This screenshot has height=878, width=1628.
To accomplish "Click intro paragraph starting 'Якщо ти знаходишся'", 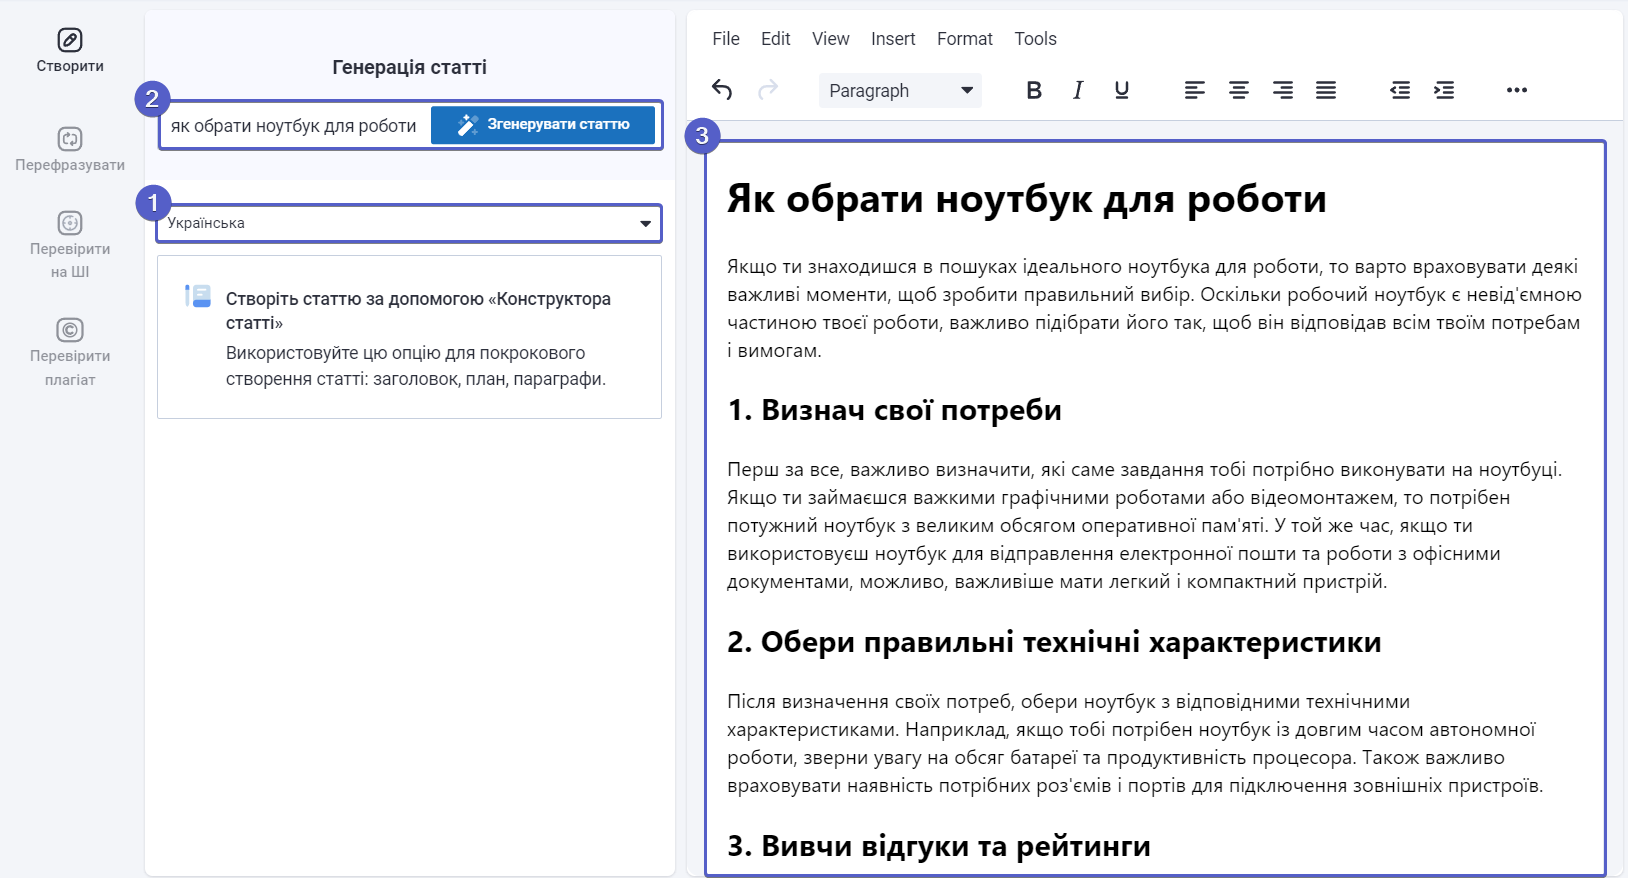I will pos(1154,309).
